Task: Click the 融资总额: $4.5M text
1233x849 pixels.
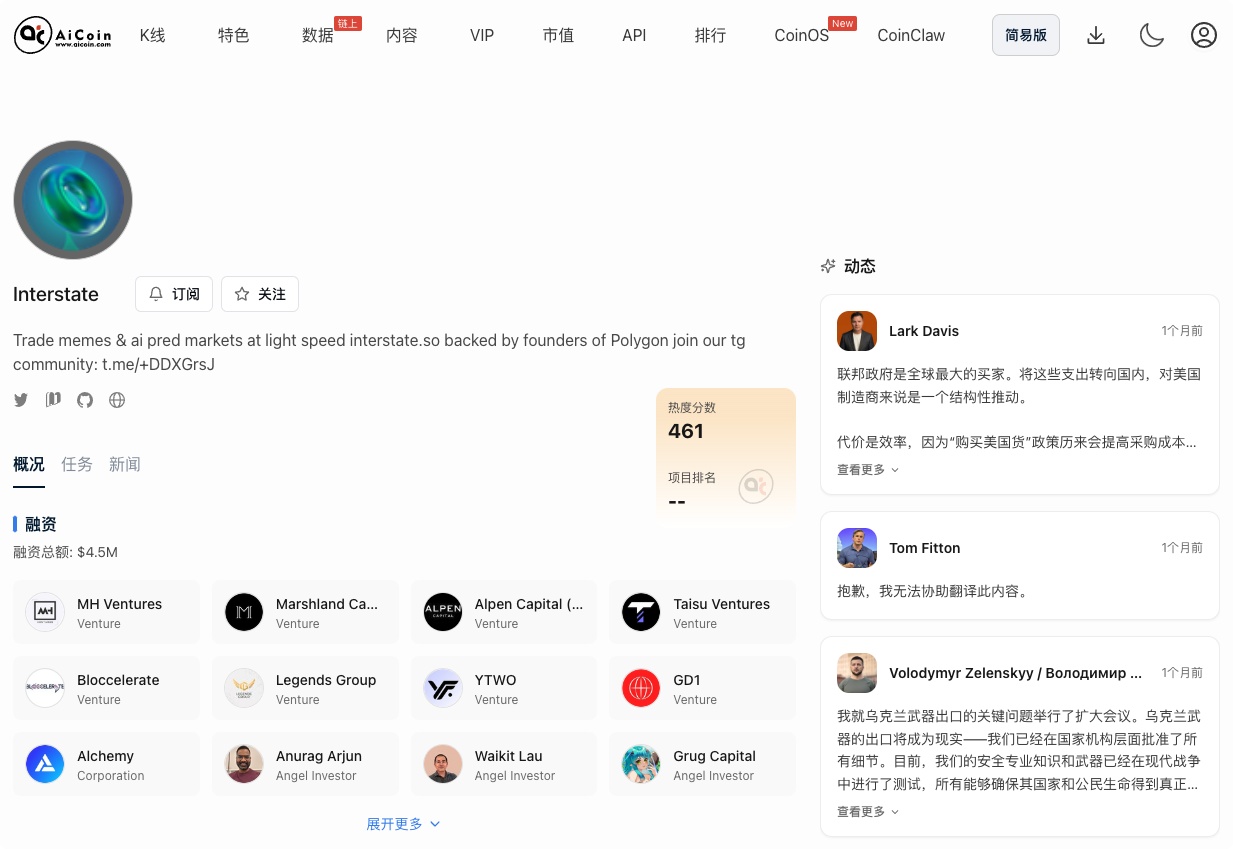Action: pyautogui.click(x=65, y=552)
